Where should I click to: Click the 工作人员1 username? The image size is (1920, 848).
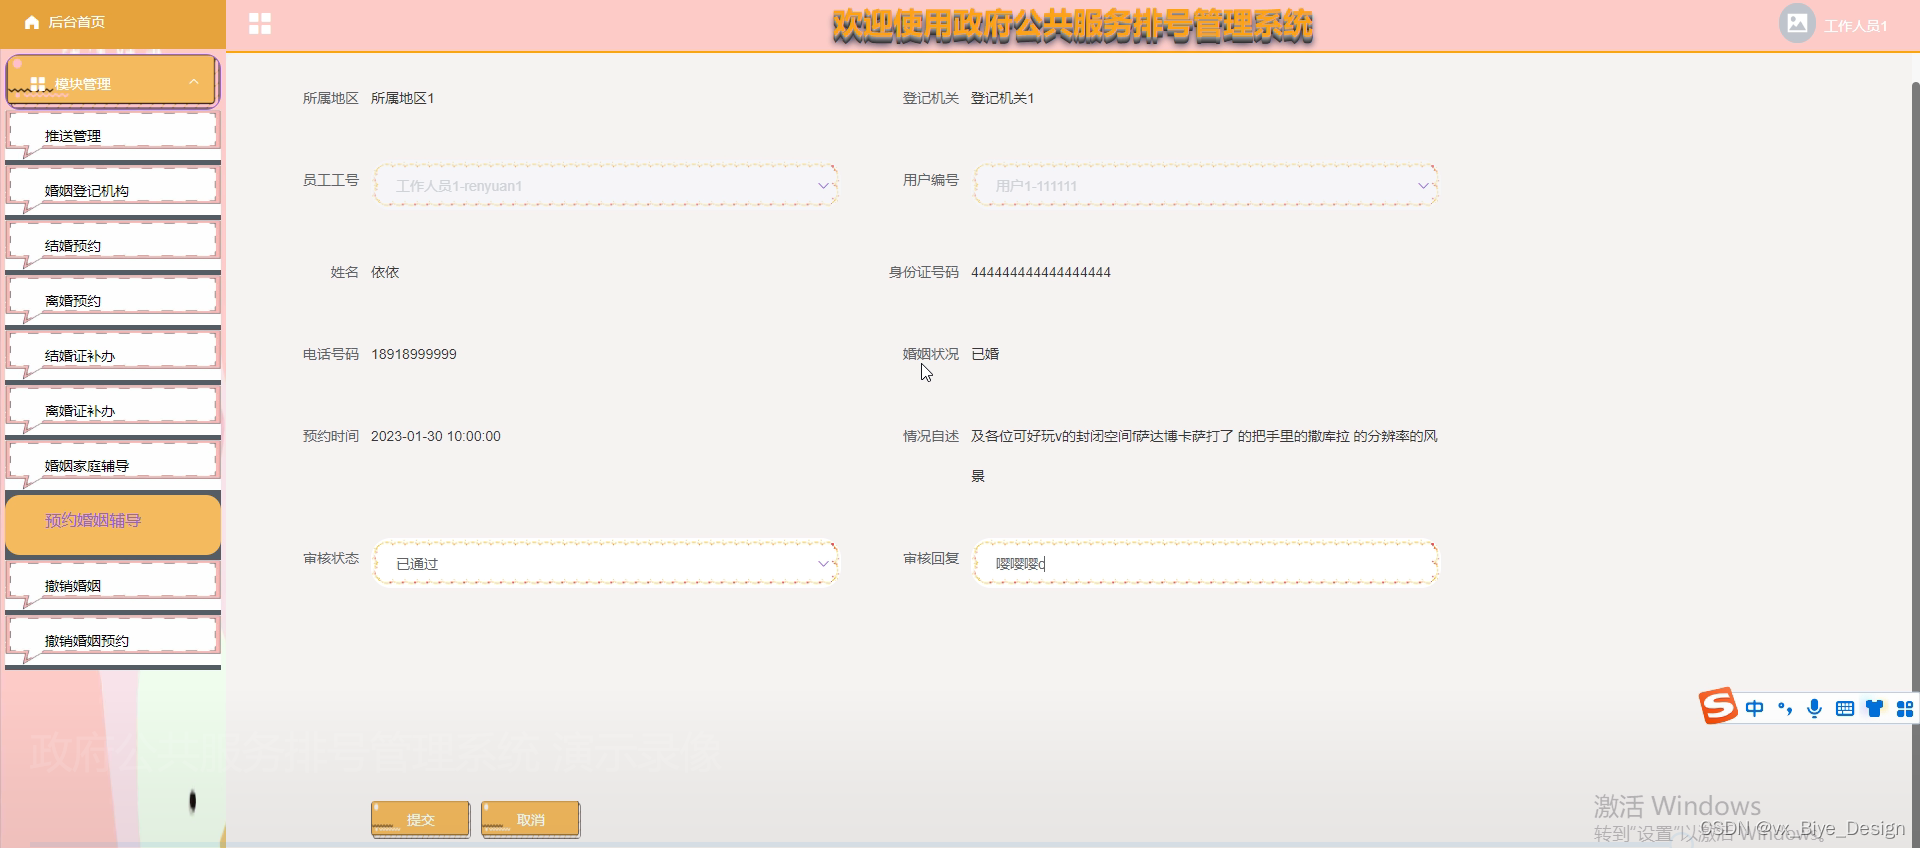1856,26
